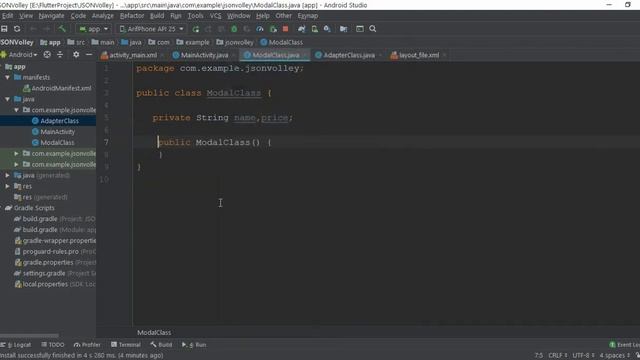Close the ModalClass.java tab
The height and width of the screenshot is (360, 640).
point(304,55)
